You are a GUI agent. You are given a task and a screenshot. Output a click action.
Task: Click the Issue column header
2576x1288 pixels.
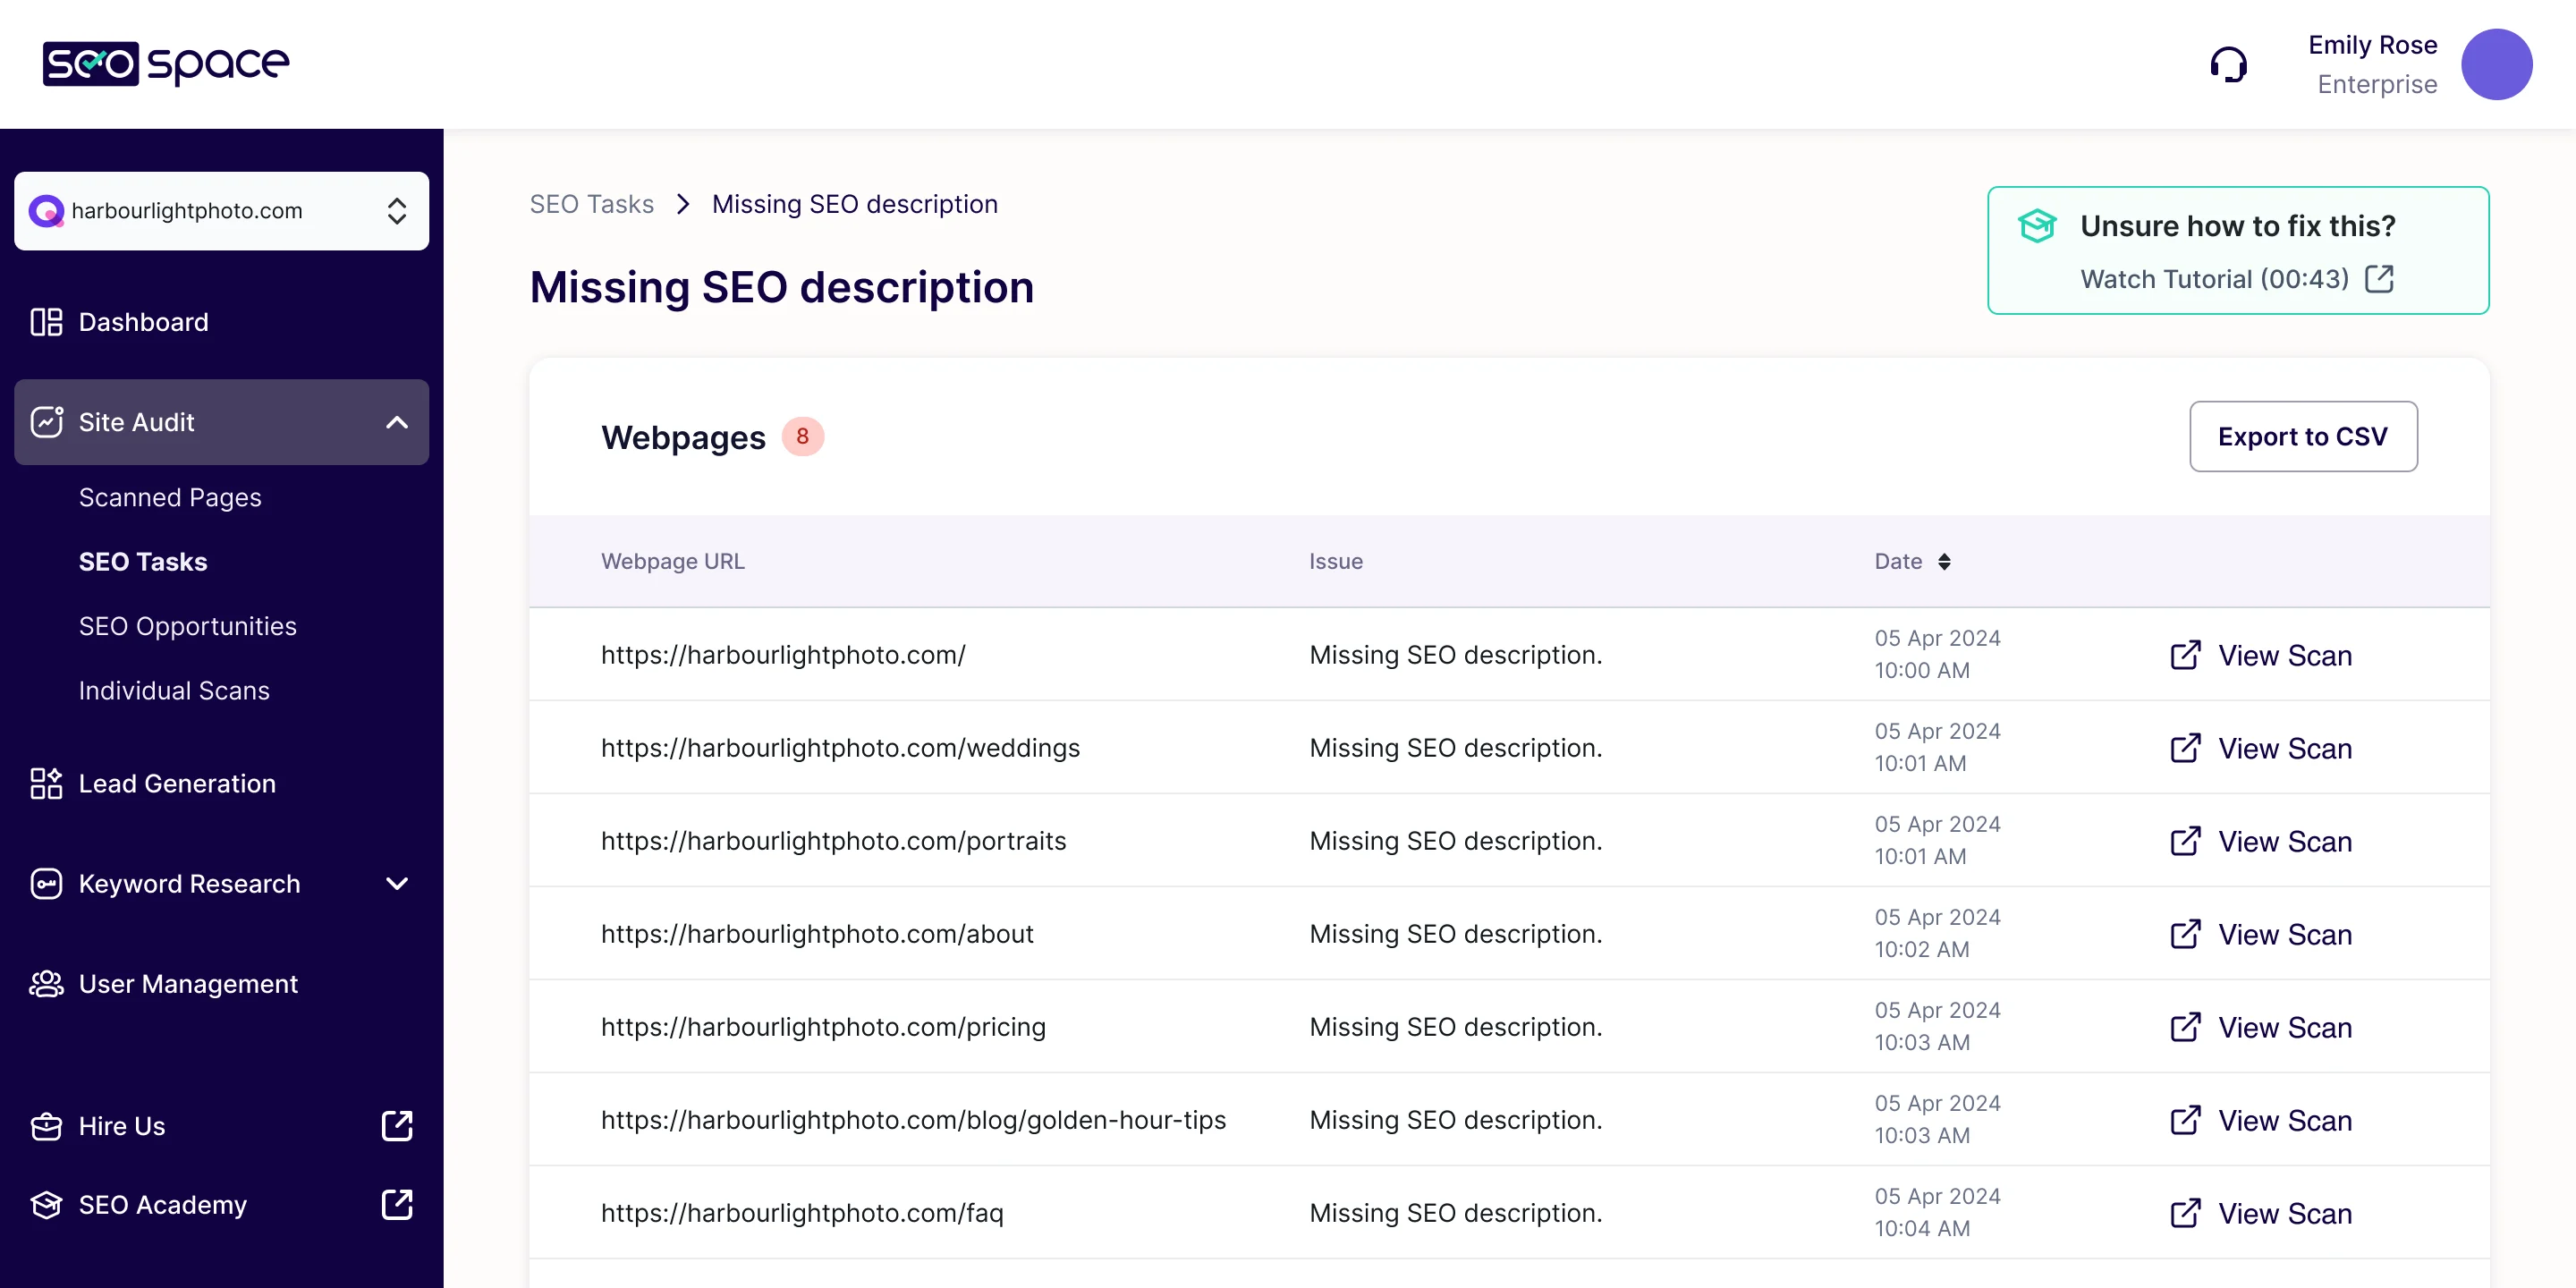[1336, 561]
